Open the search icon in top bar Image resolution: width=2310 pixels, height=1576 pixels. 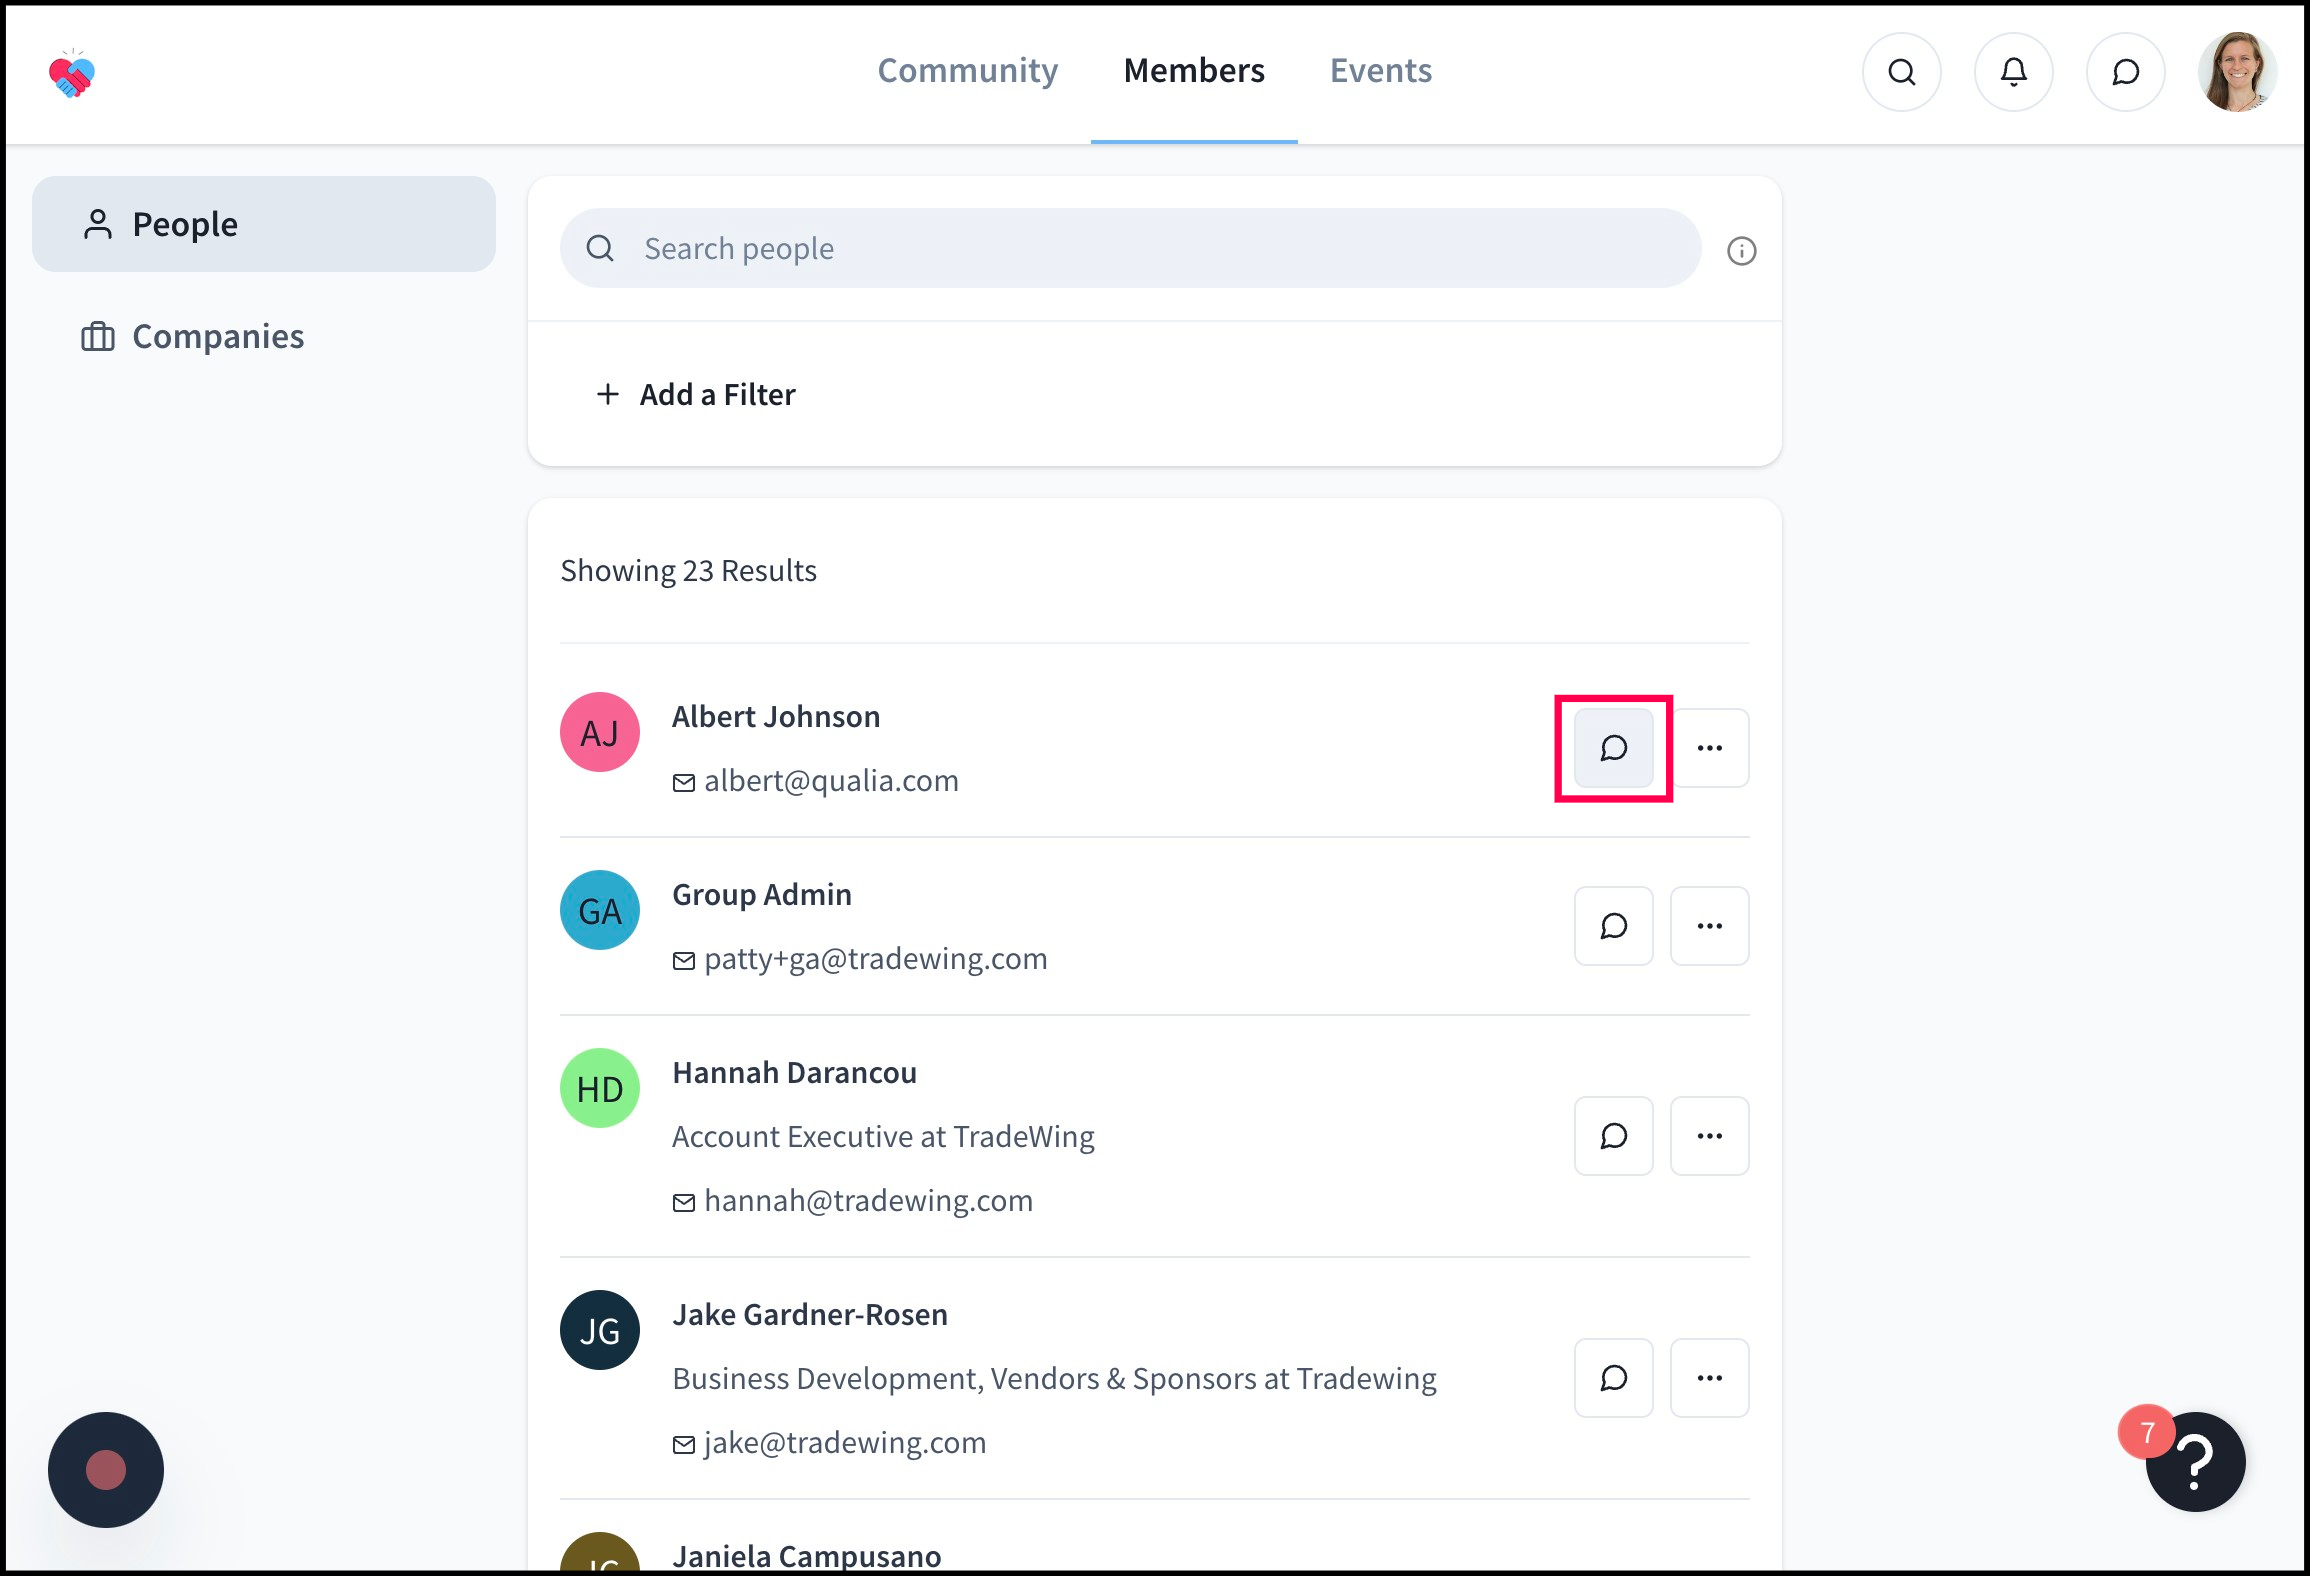[1901, 72]
